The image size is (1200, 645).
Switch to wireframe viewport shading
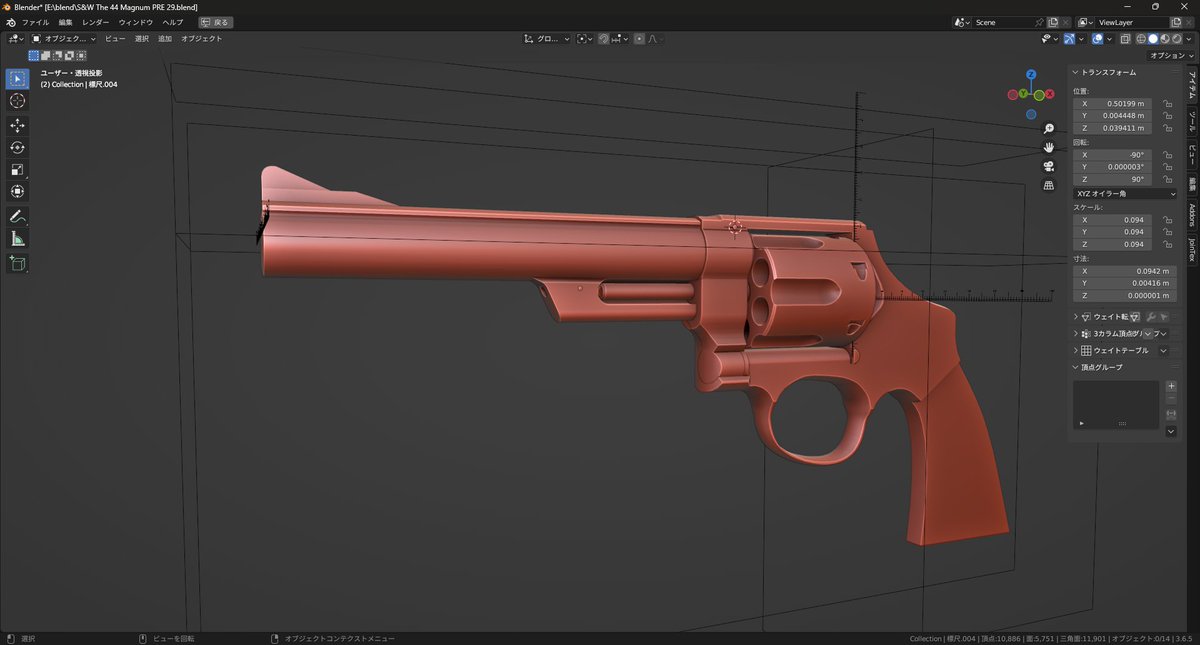(1141, 39)
